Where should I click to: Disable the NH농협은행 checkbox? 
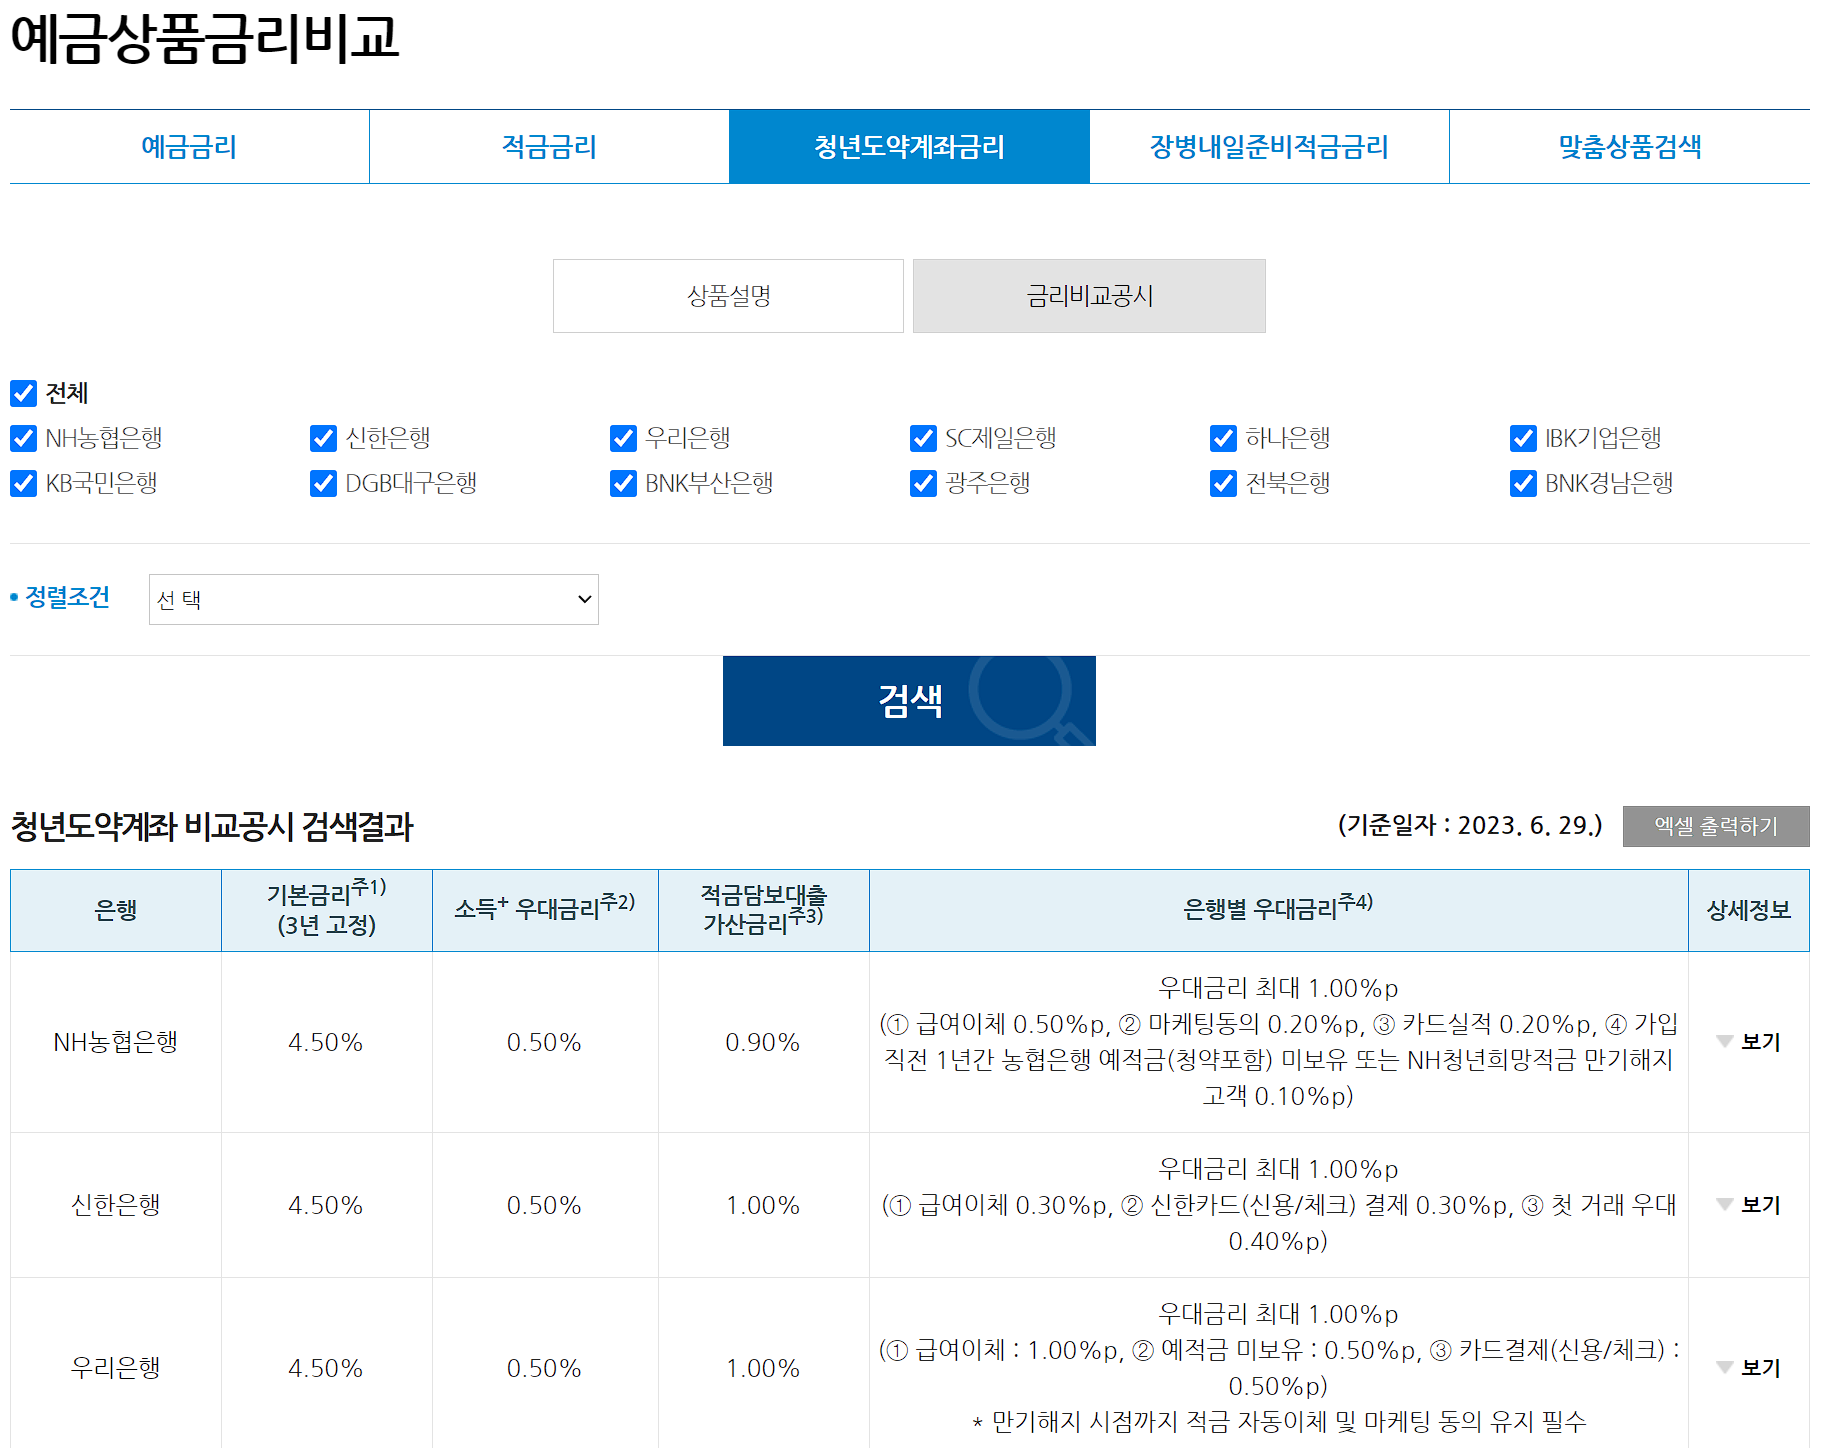[22, 438]
